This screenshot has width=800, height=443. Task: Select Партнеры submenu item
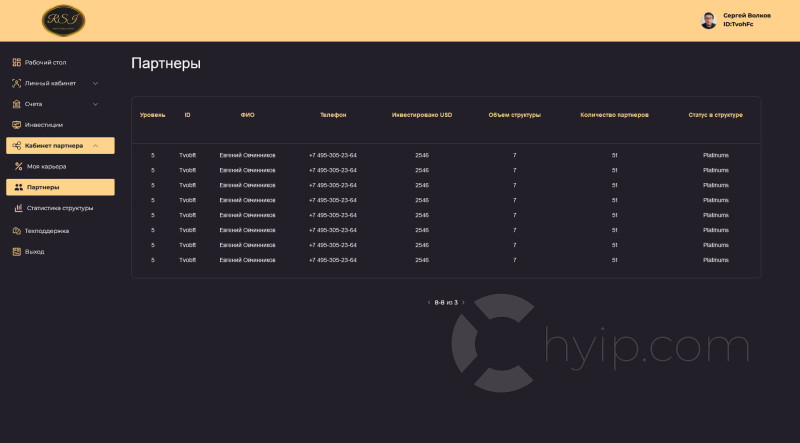[60, 187]
